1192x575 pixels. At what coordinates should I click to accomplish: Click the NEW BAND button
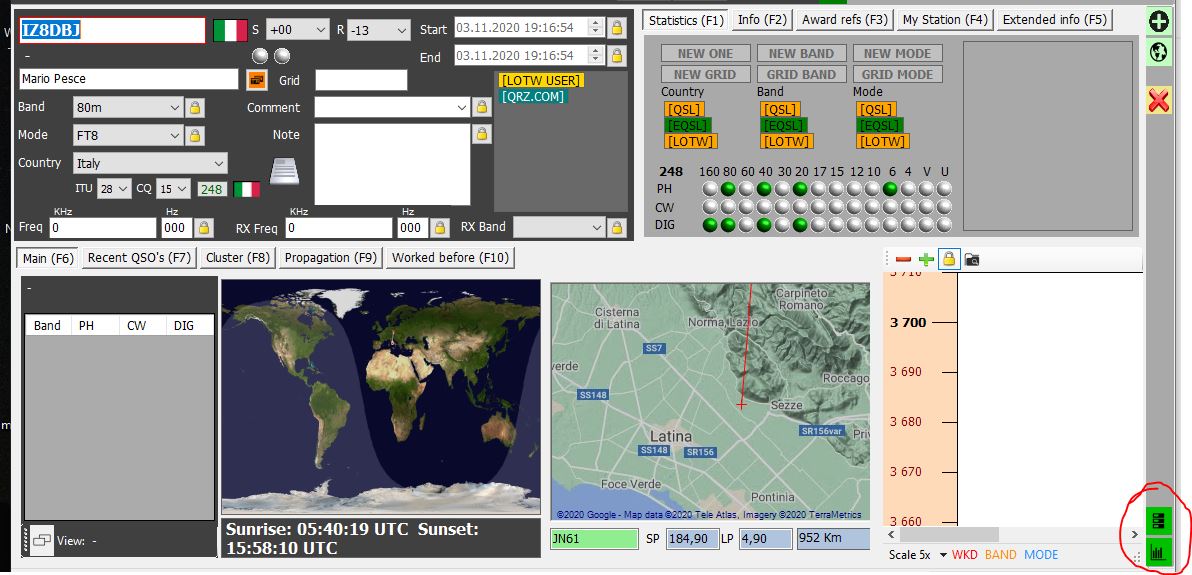coord(801,53)
